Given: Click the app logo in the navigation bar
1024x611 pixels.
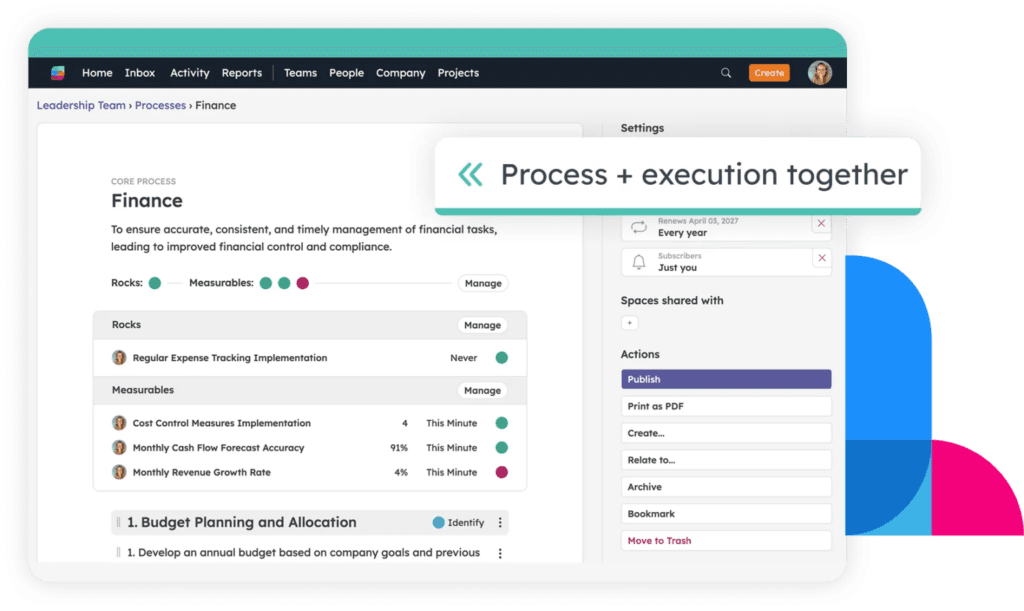Looking at the screenshot, I should (57, 72).
